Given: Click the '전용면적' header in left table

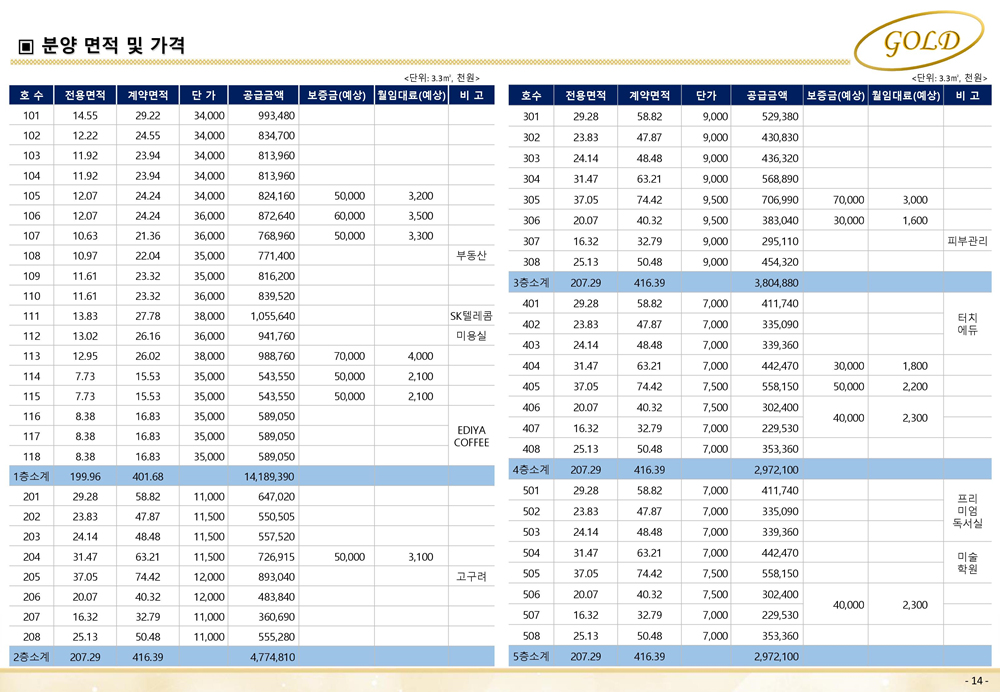Looking at the screenshot, I should click(85, 95).
